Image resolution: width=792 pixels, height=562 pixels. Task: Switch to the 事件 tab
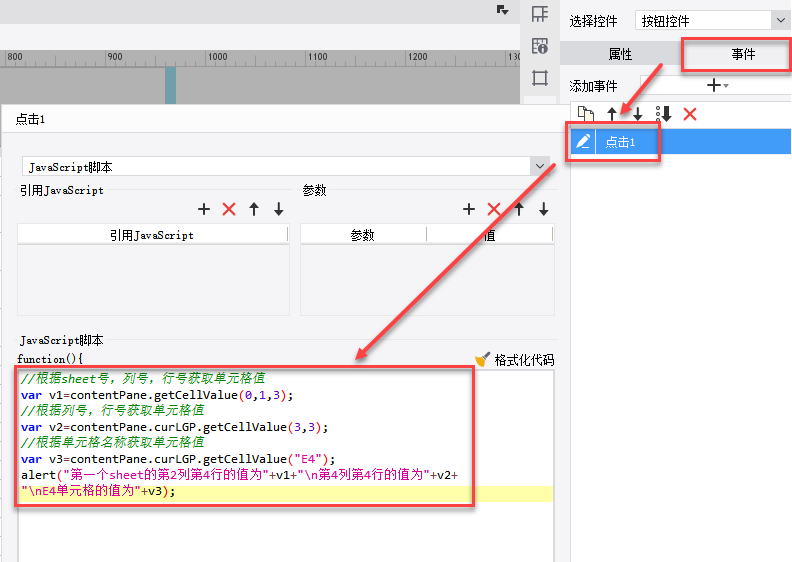point(743,54)
